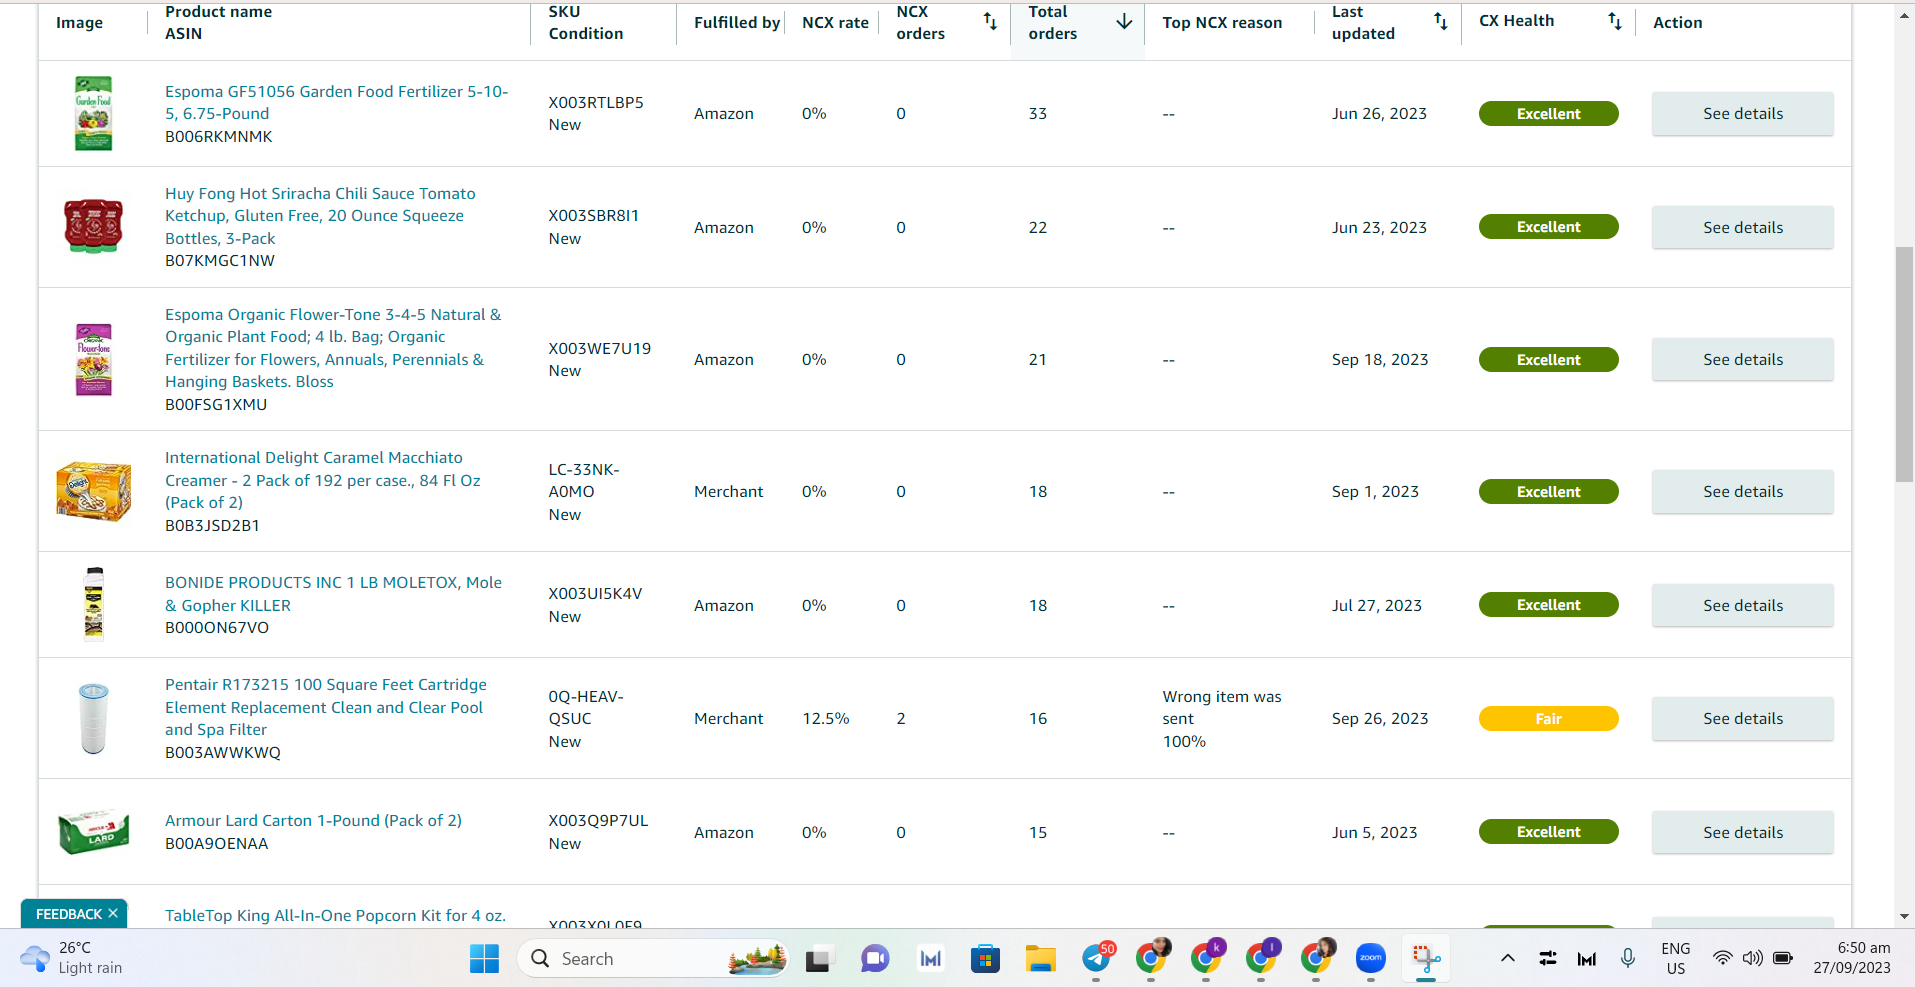See details for BONIDE MOLETOX
The width and height of the screenshot is (1915, 987).
tap(1742, 605)
